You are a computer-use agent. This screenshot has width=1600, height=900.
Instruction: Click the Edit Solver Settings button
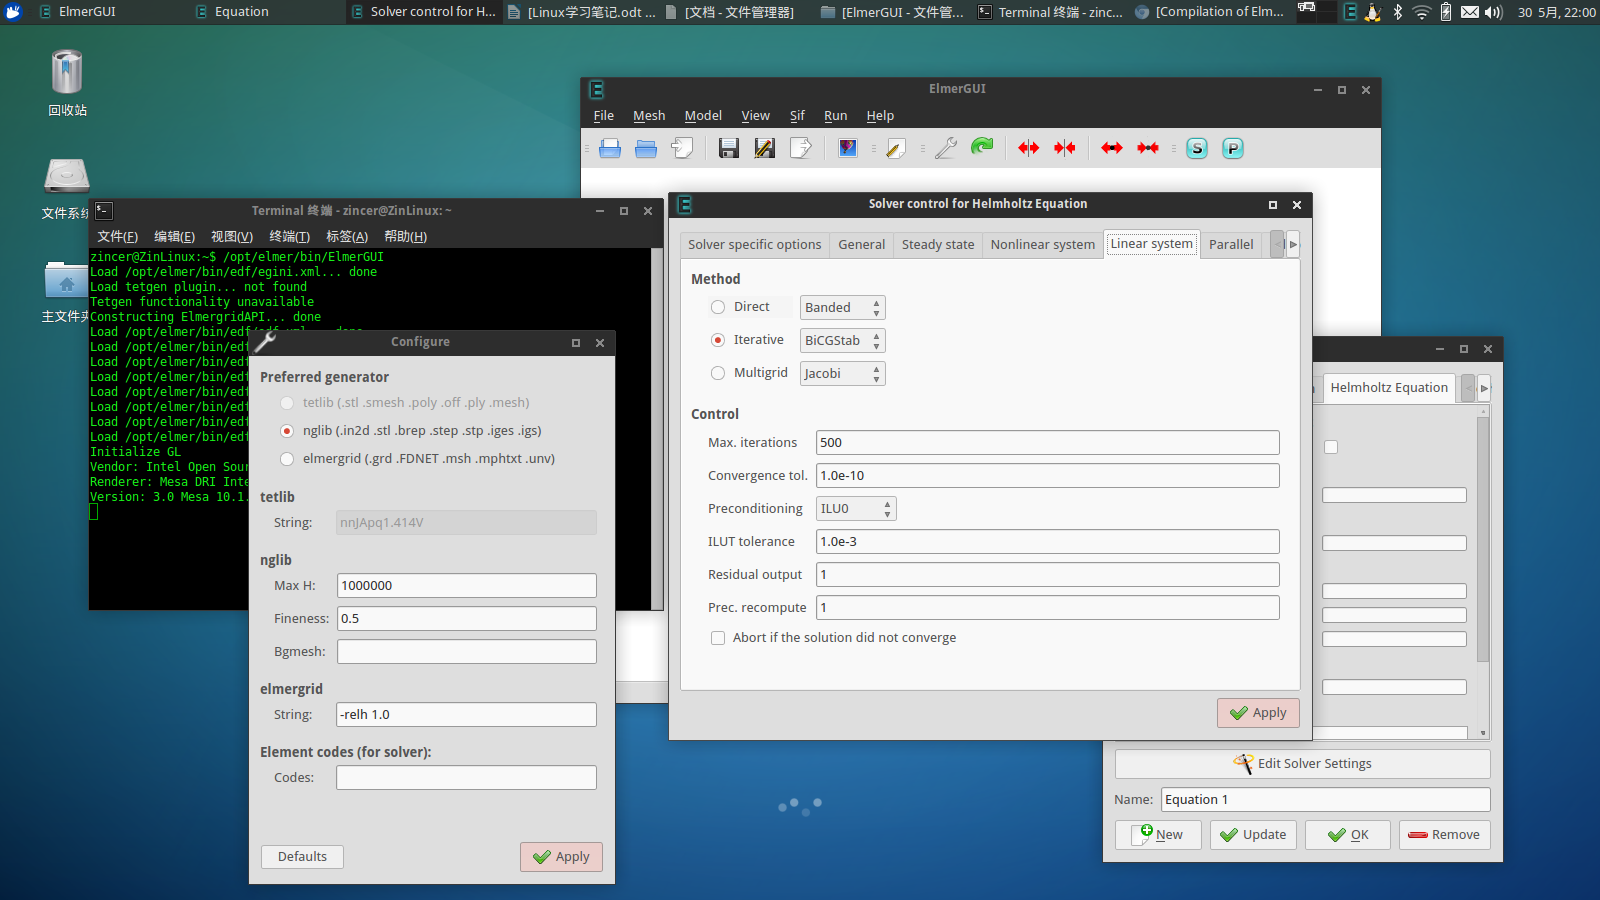tap(1302, 764)
